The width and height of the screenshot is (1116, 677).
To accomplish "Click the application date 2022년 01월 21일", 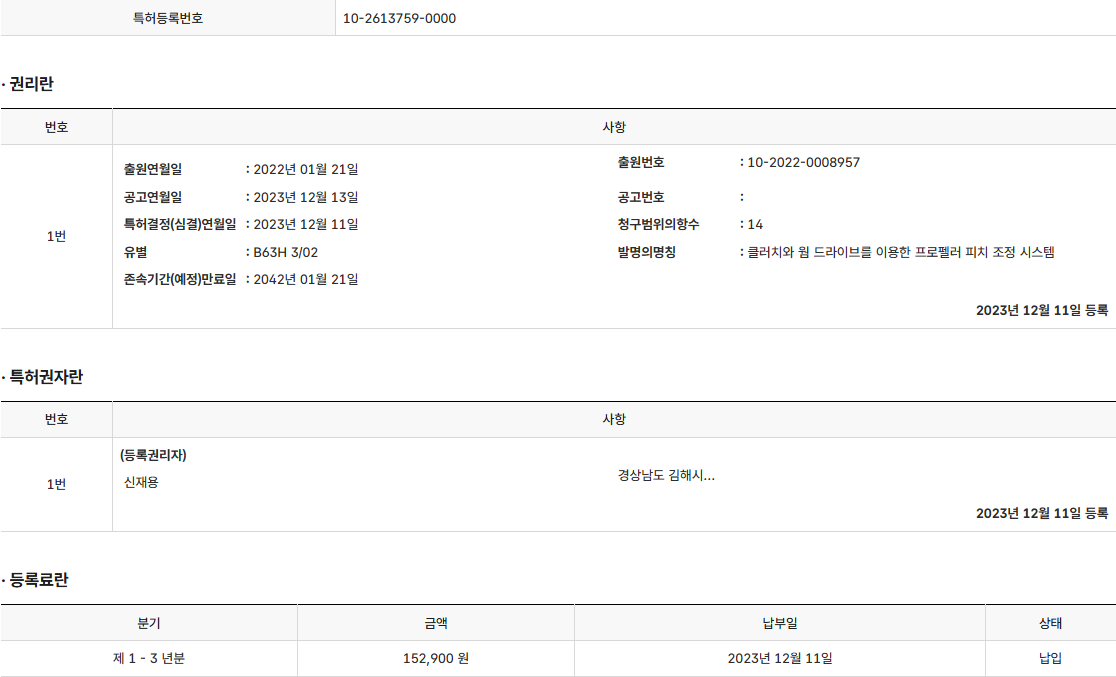I will [x=305, y=169].
